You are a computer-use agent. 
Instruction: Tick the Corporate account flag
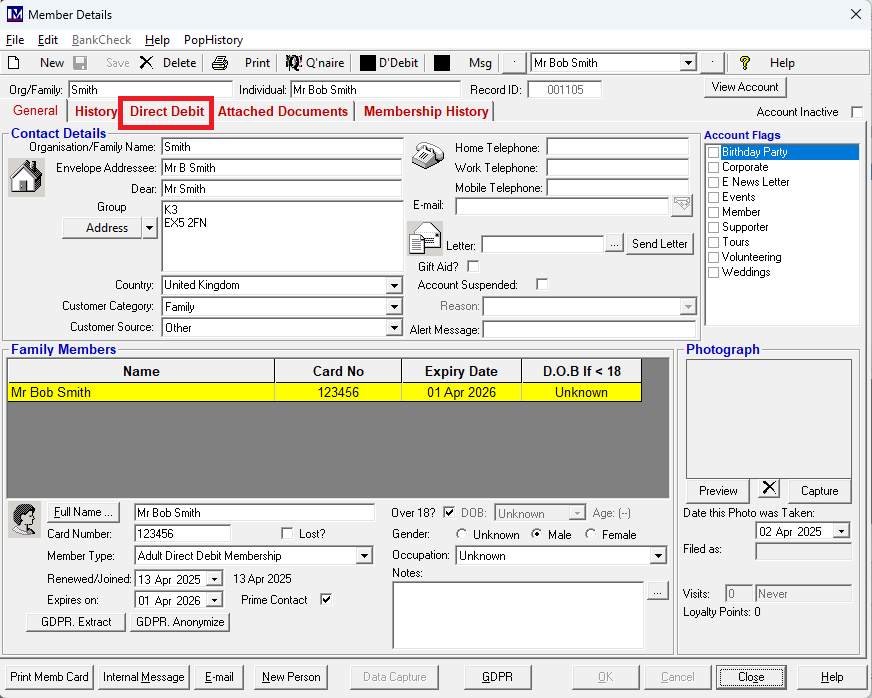point(713,167)
